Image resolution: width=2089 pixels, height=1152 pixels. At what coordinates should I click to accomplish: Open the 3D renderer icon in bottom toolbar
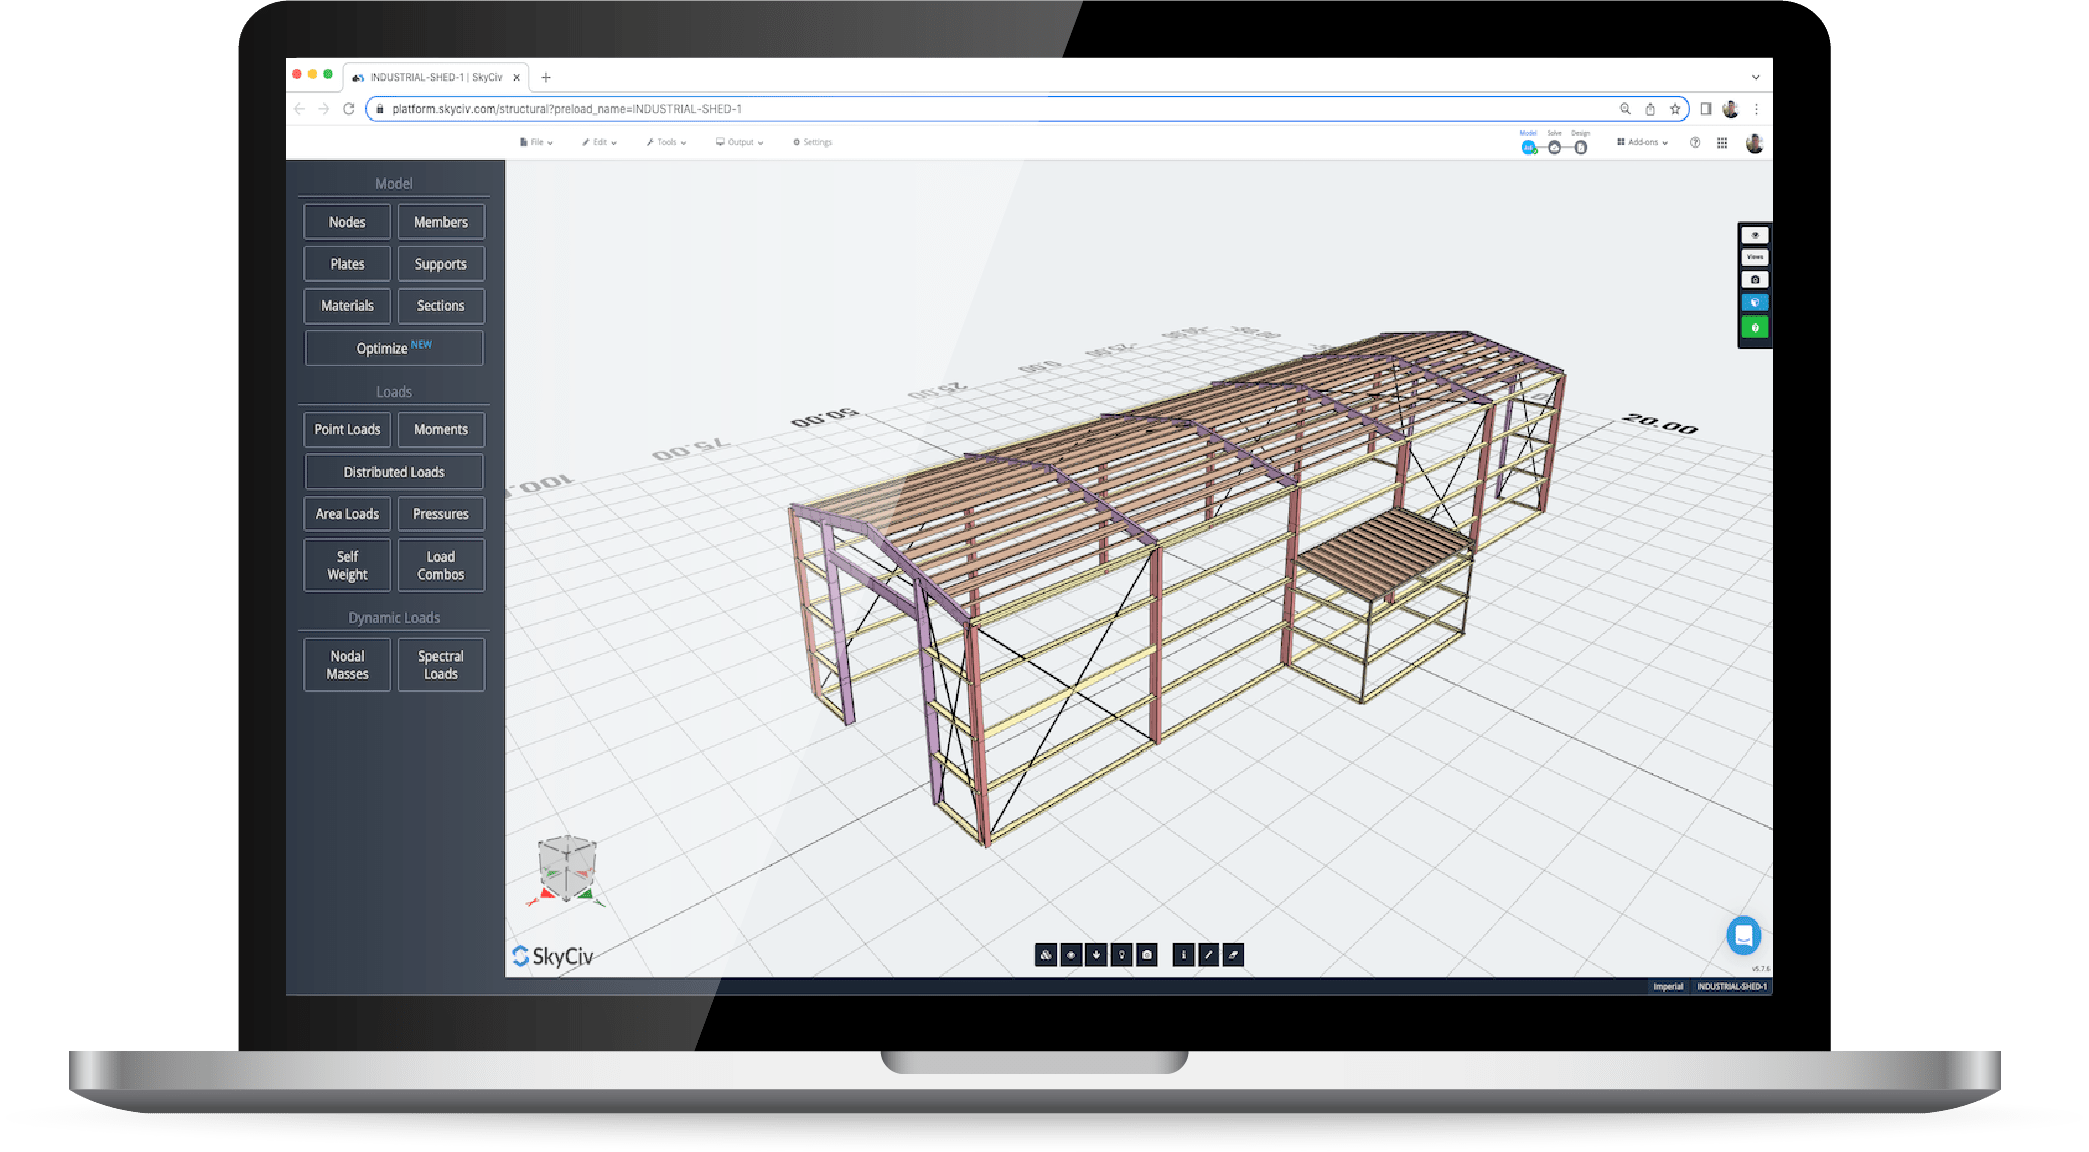point(1046,955)
